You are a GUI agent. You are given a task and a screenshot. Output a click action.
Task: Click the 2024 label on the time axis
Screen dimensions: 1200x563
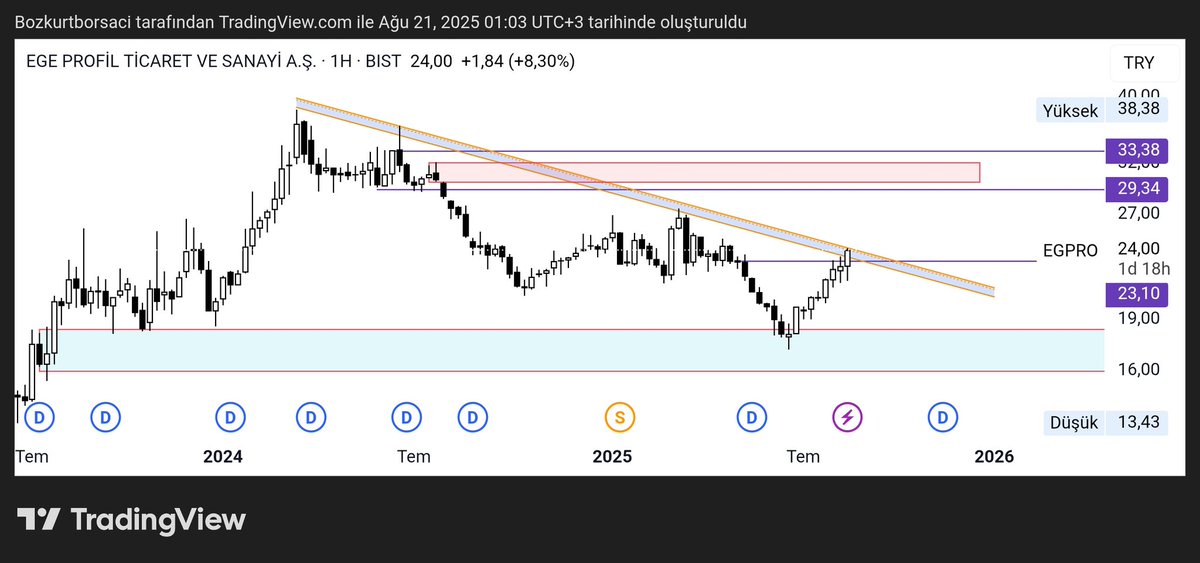(223, 456)
